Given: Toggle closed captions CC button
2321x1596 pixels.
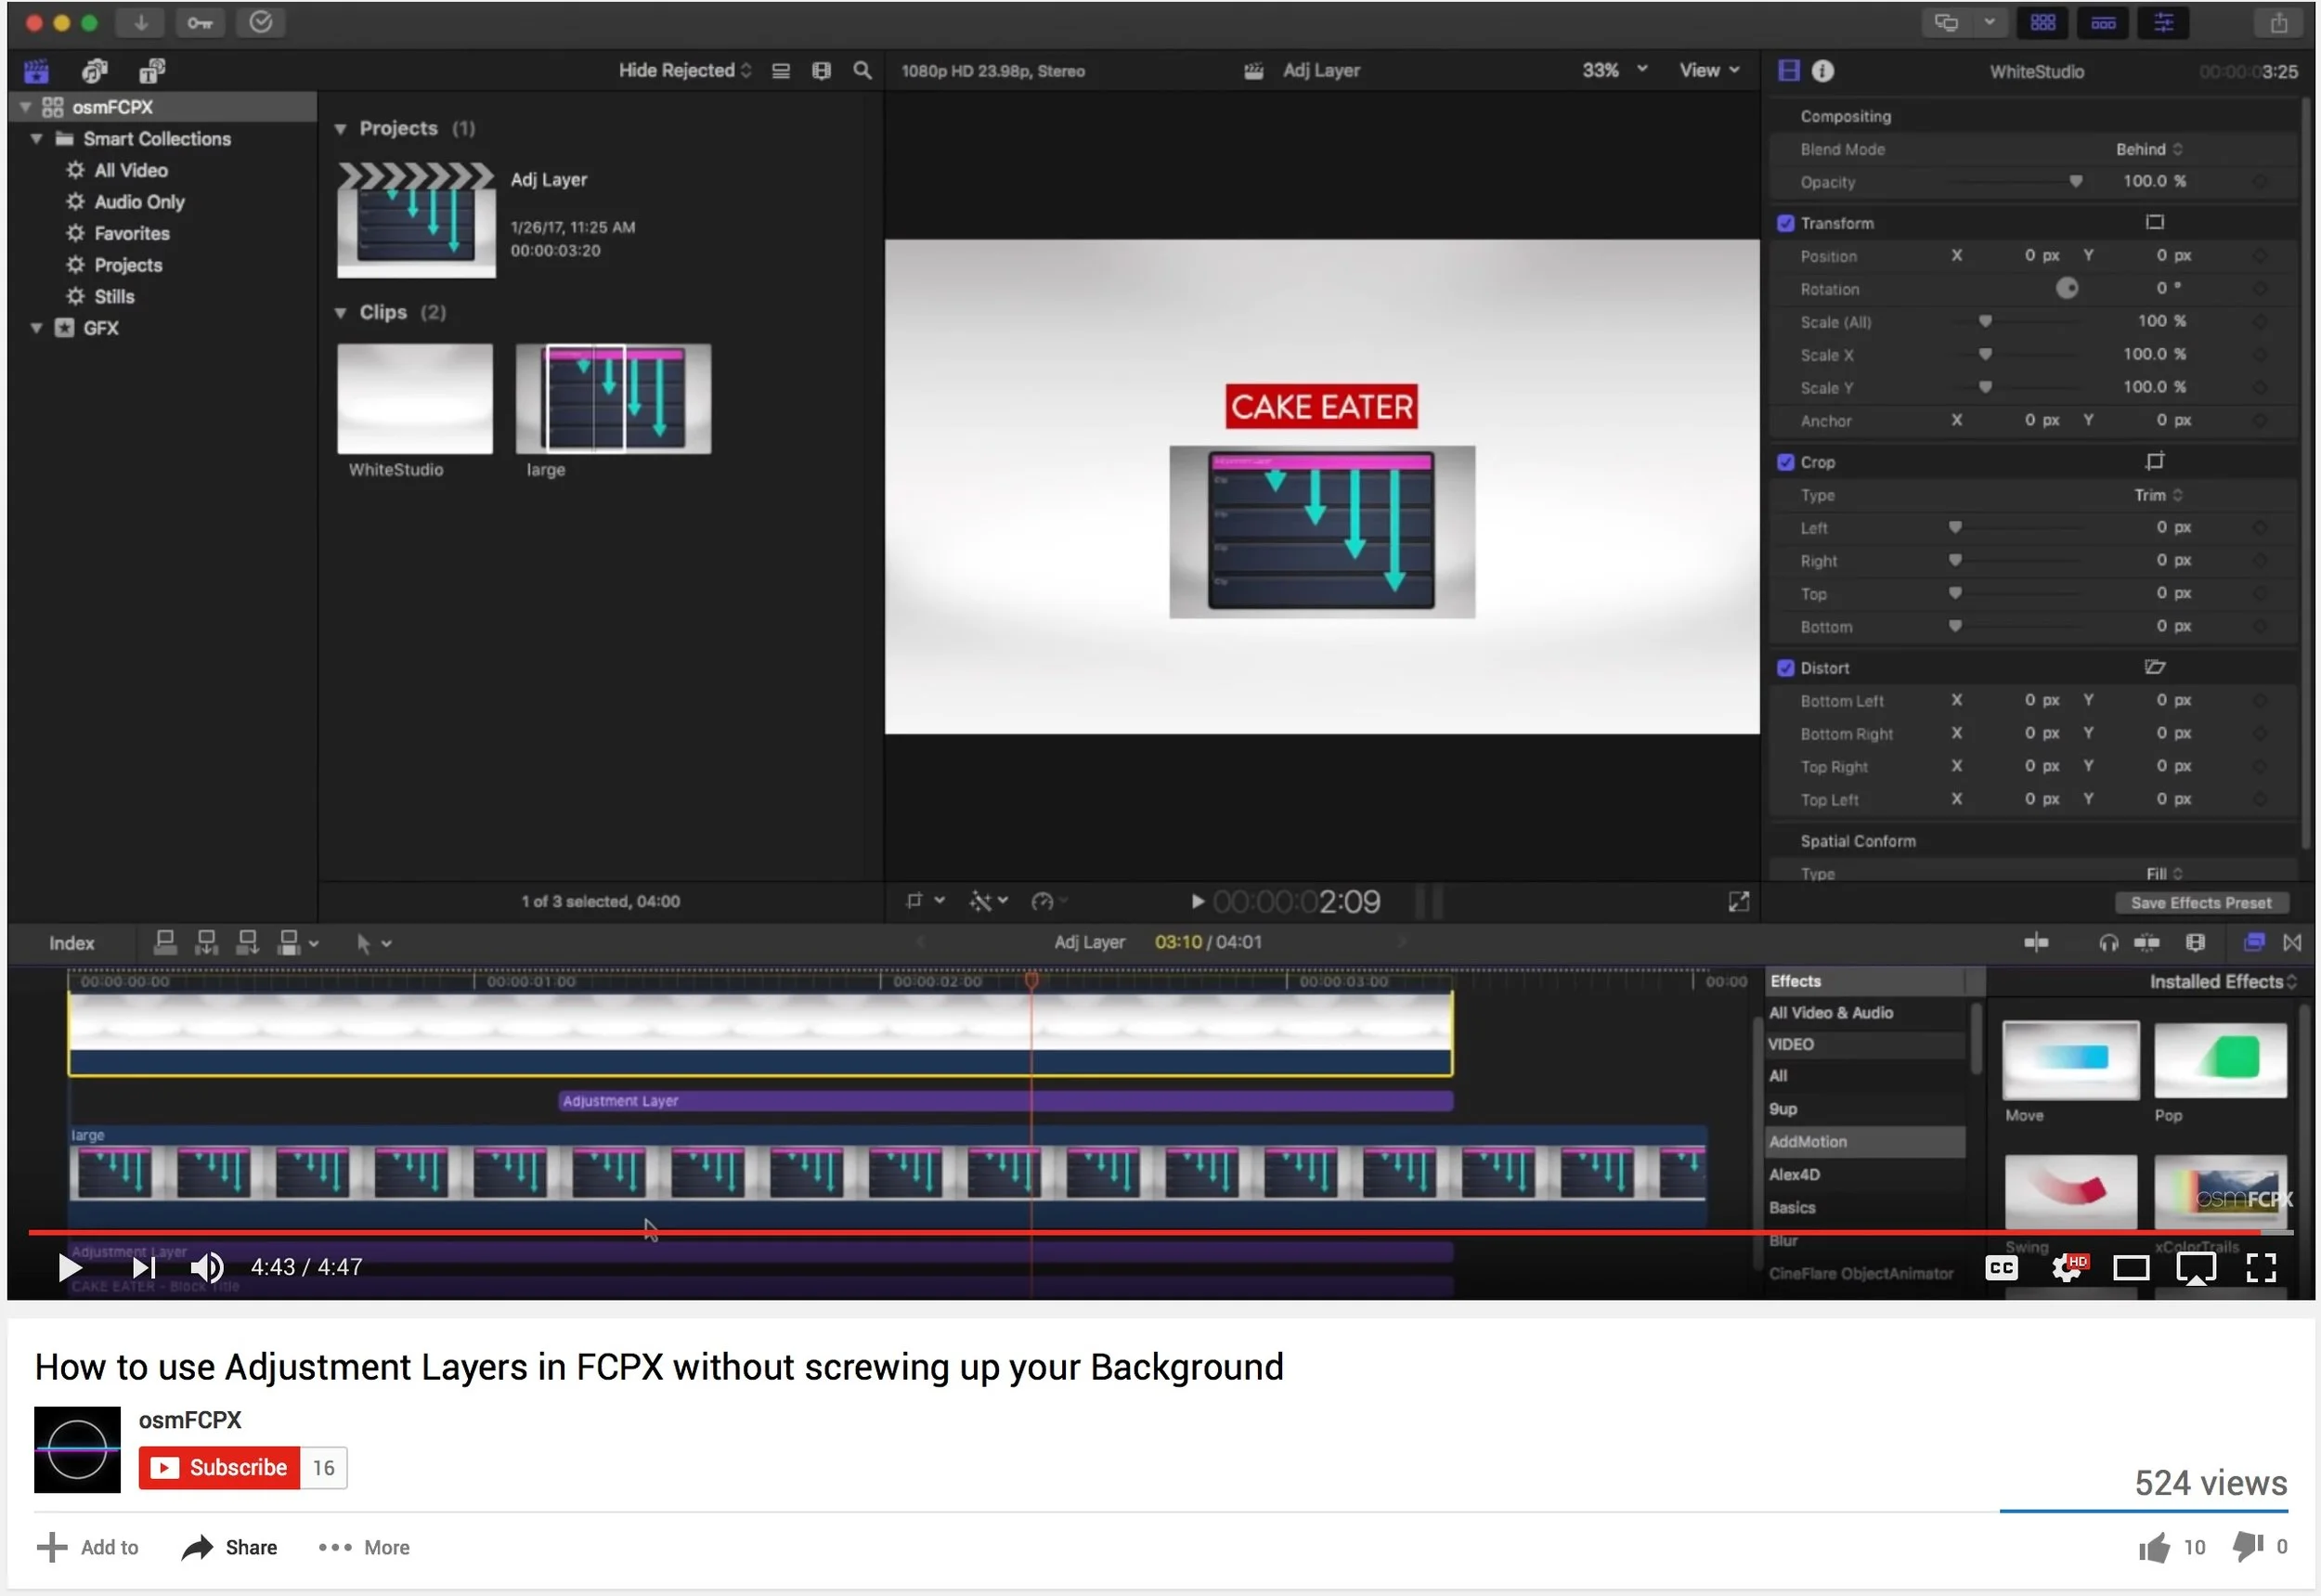Looking at the screenshot, I should click(2001, 1268).
